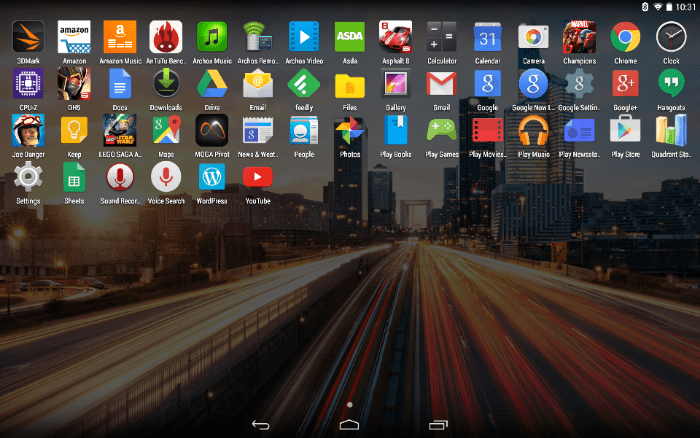
Task: Open Play Music
Action: (x=533, y=130)
